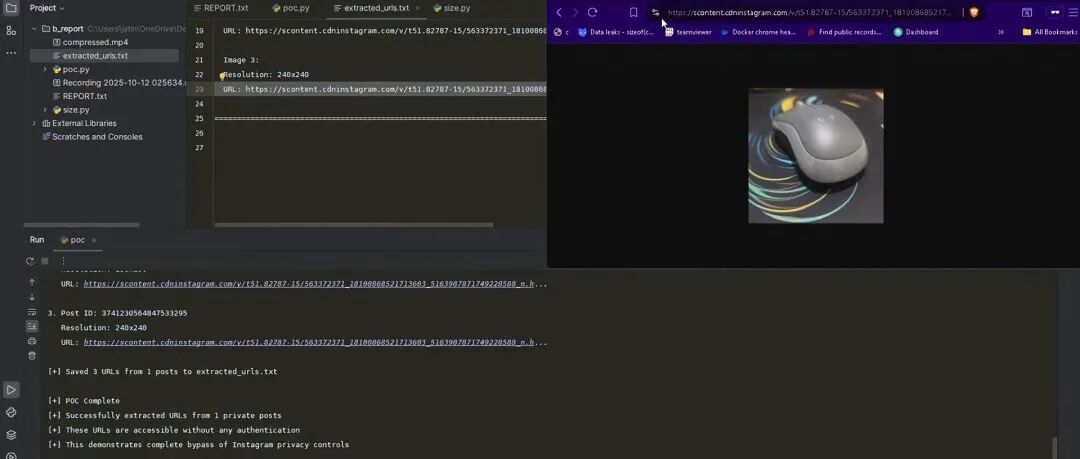Open the Data leaks bookmark
The image size is (1080, 459).
click(616, 32)
